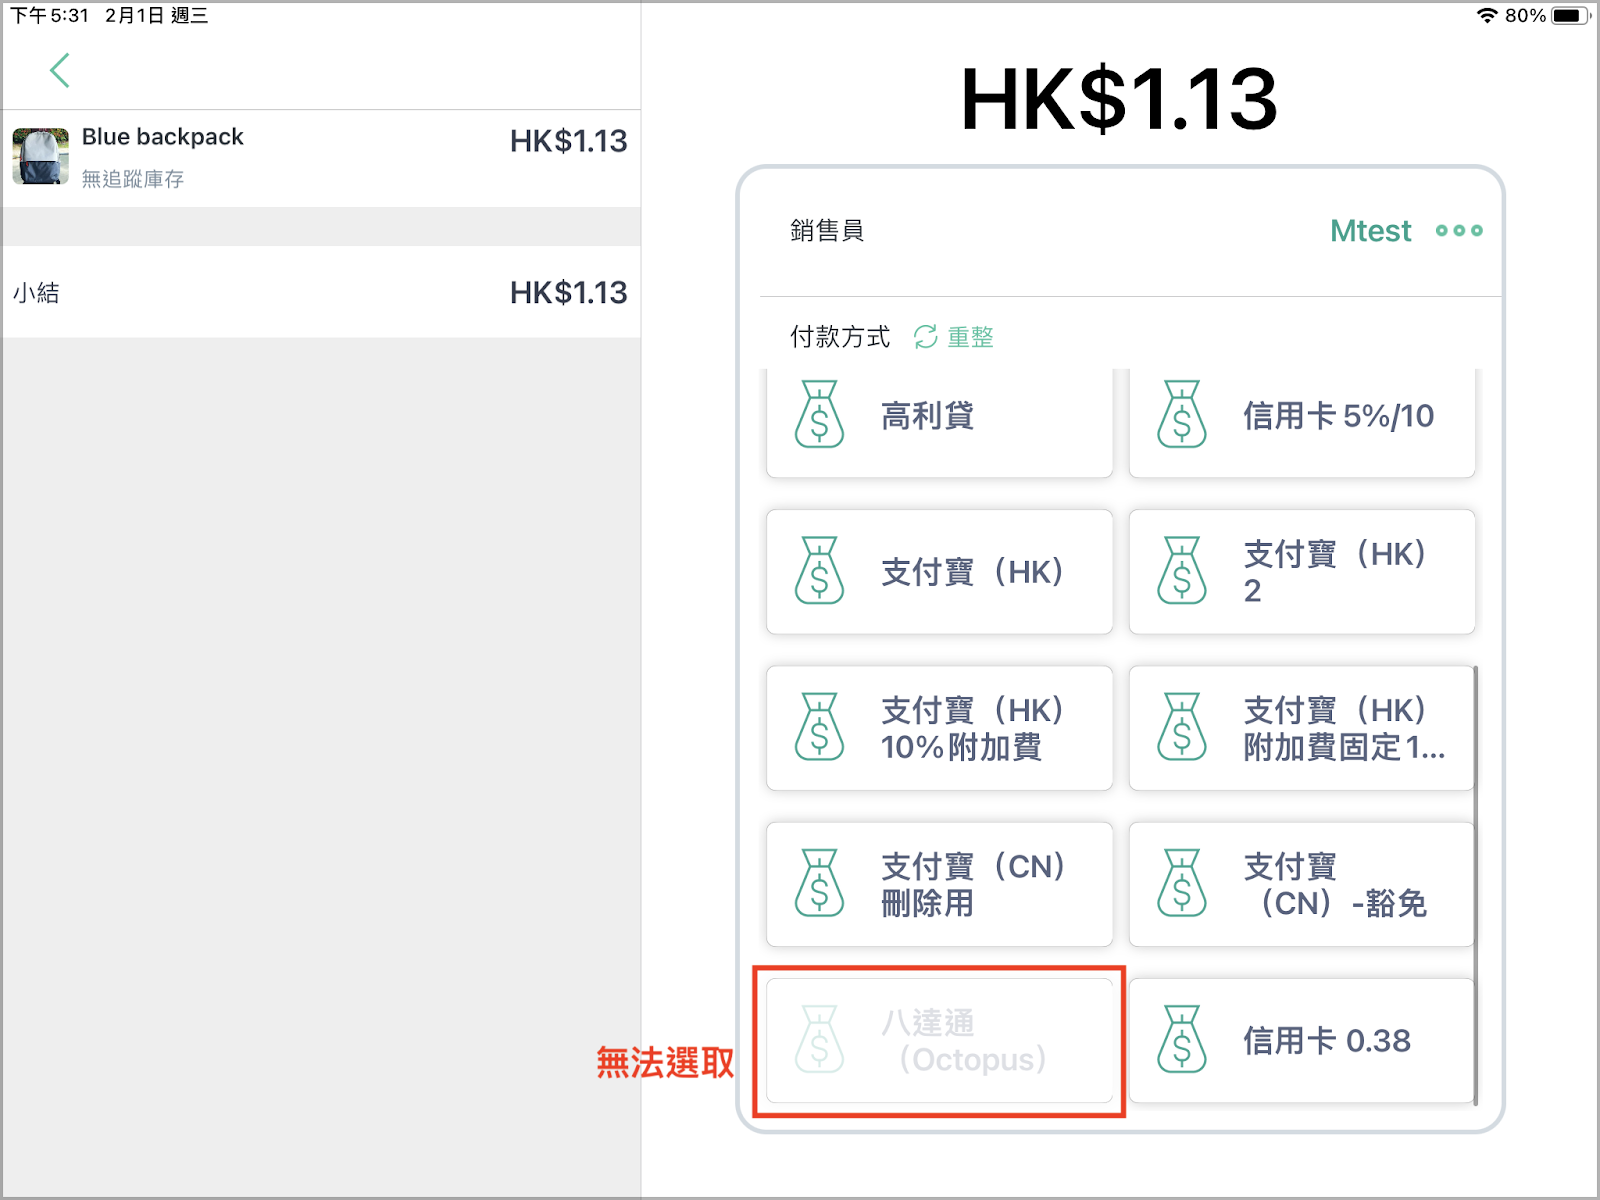Image resolution: width=1600 pixels, height=1200 pixels.
Task: Click the 付款方式 label
Action: click(x=840, y=337)
